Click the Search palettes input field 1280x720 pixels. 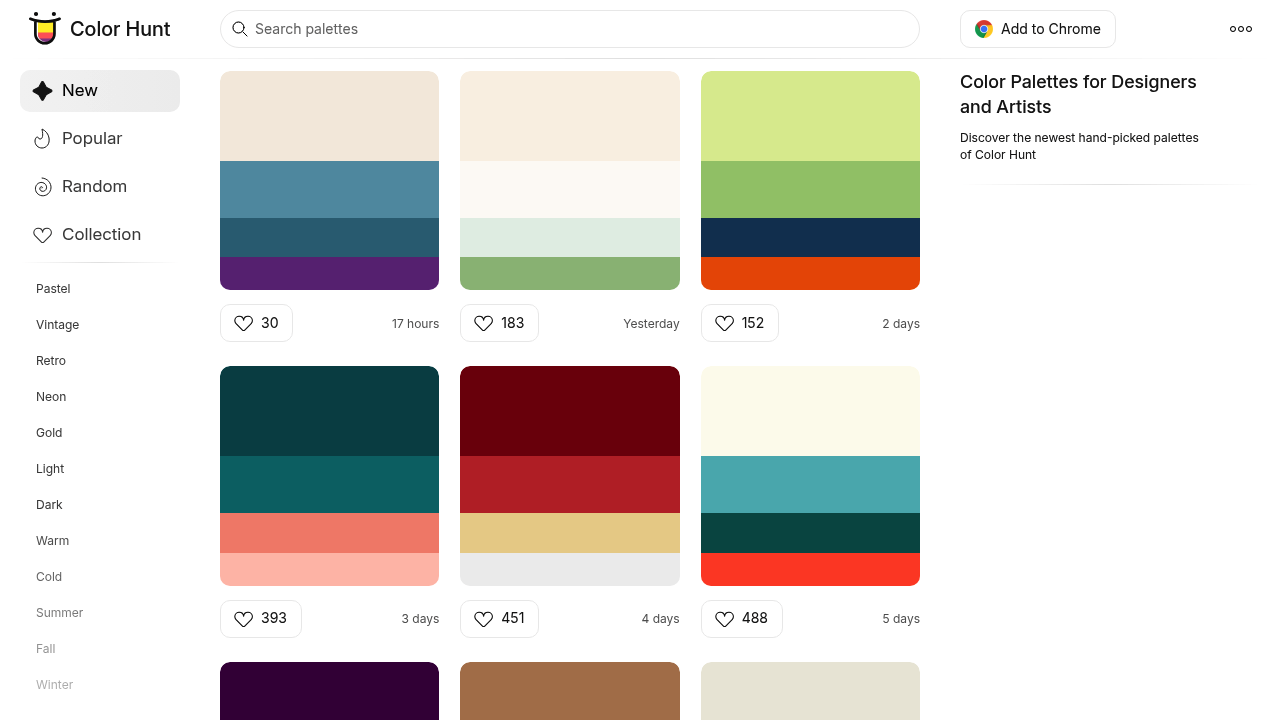tap(569, 29)
